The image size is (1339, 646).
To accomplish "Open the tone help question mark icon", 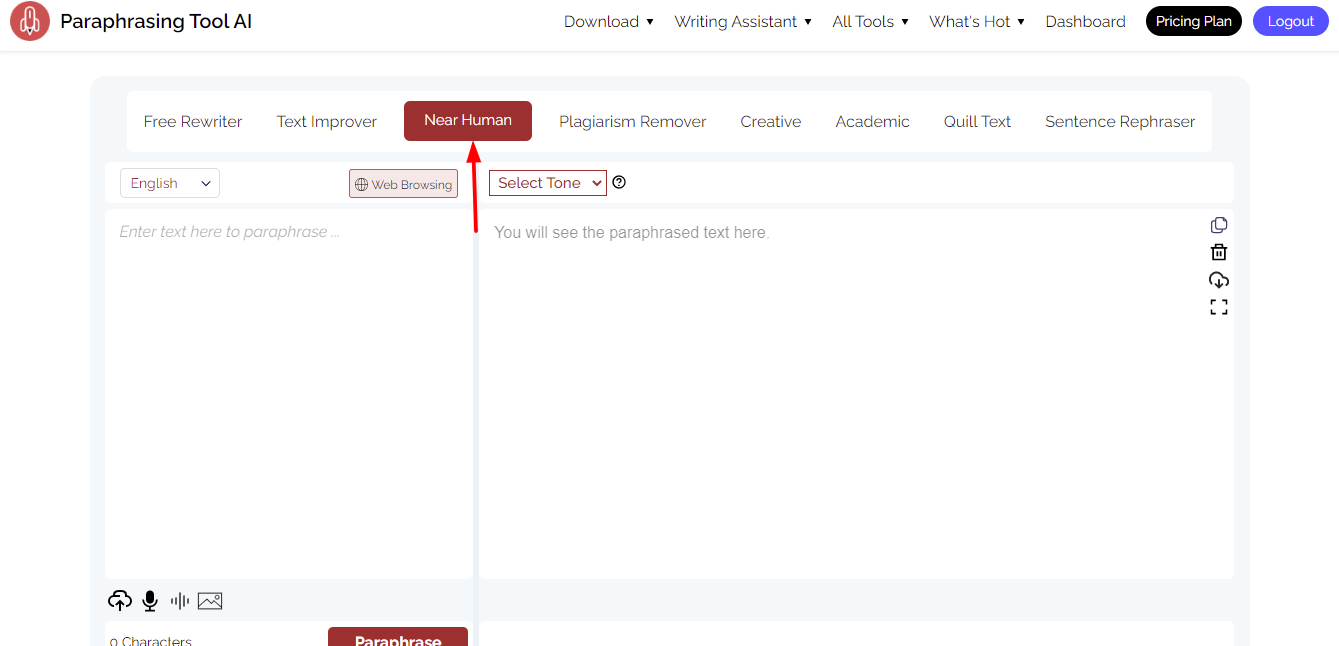I will pos(619,182).
